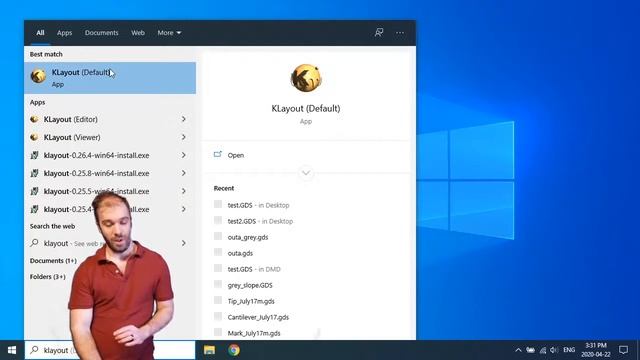This screenshot has width=640, height=360.
Task: Open recent file Cantilever_July17.gds
Action: coord(258,317)
